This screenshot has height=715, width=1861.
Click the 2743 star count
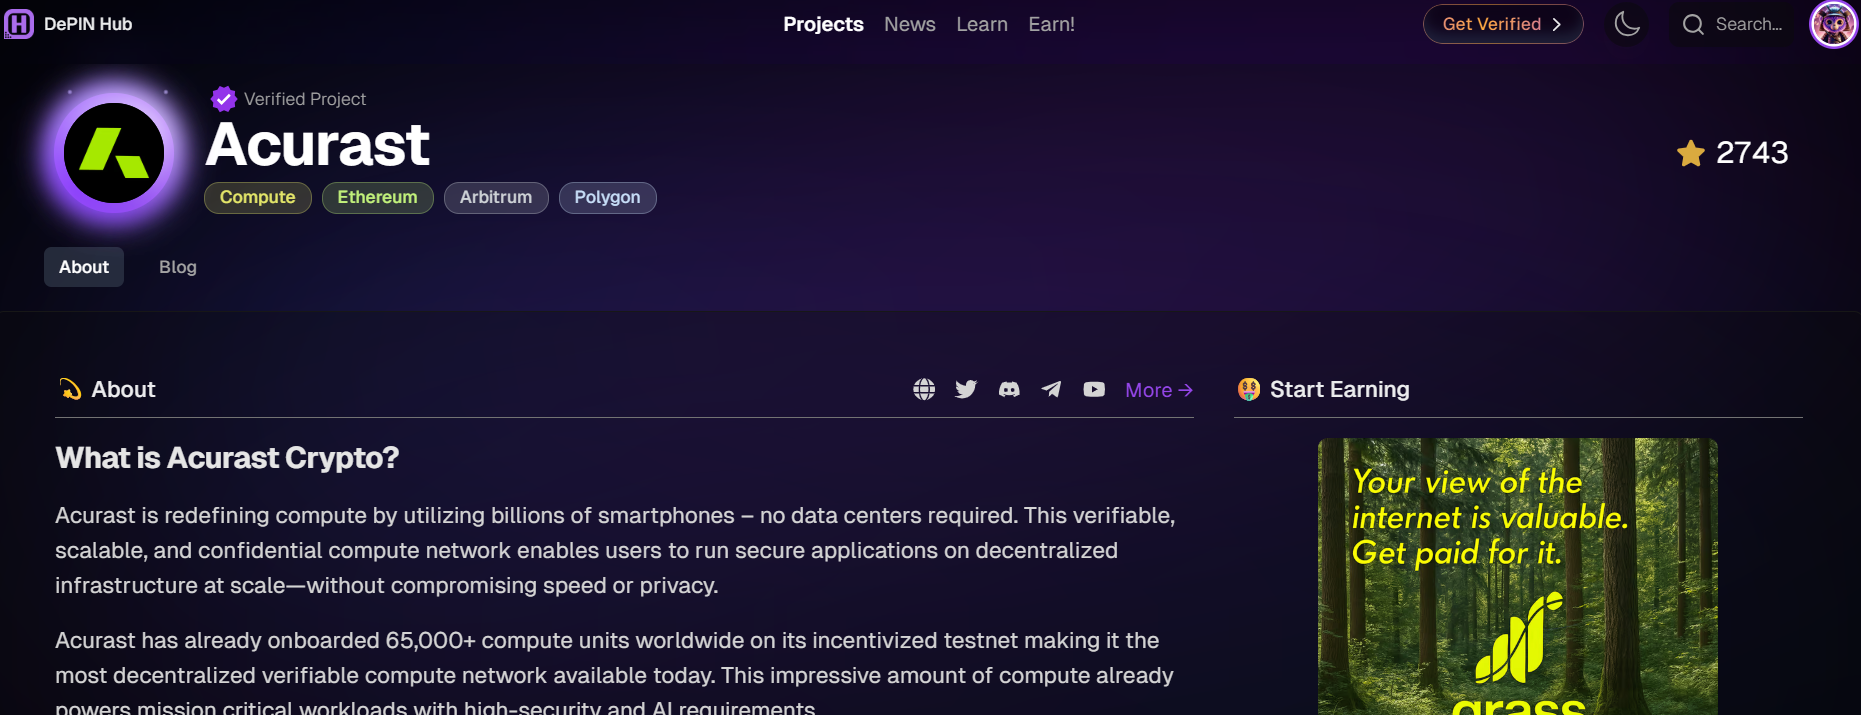[1752, 153]
